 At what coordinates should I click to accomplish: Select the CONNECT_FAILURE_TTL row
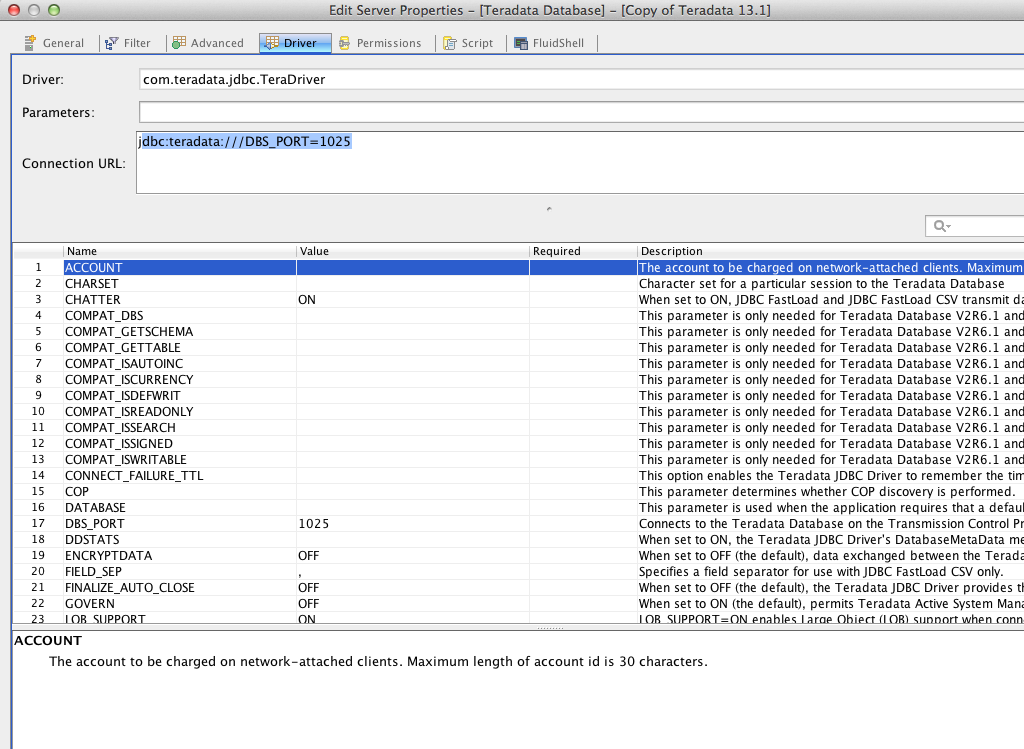(x=519, y=475)
